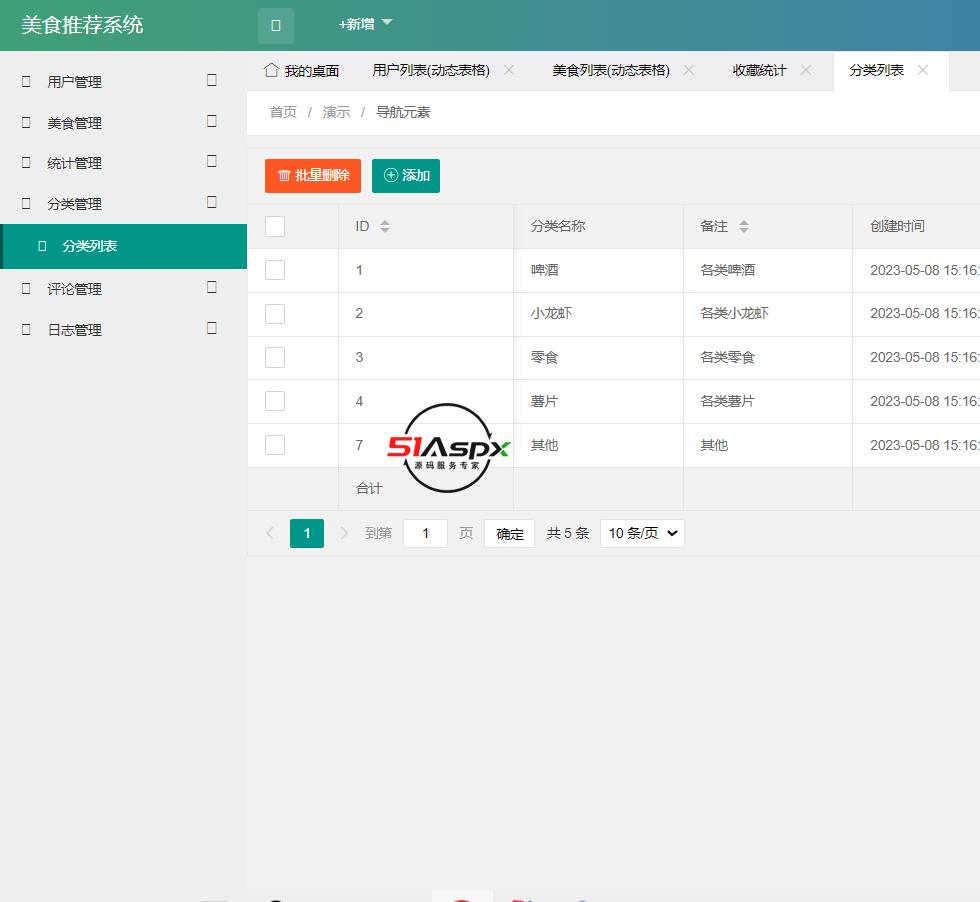This screenshot has width=980, height=902.
Task: Click the trash icon on 批量删除 button
Action: (284, 175)
